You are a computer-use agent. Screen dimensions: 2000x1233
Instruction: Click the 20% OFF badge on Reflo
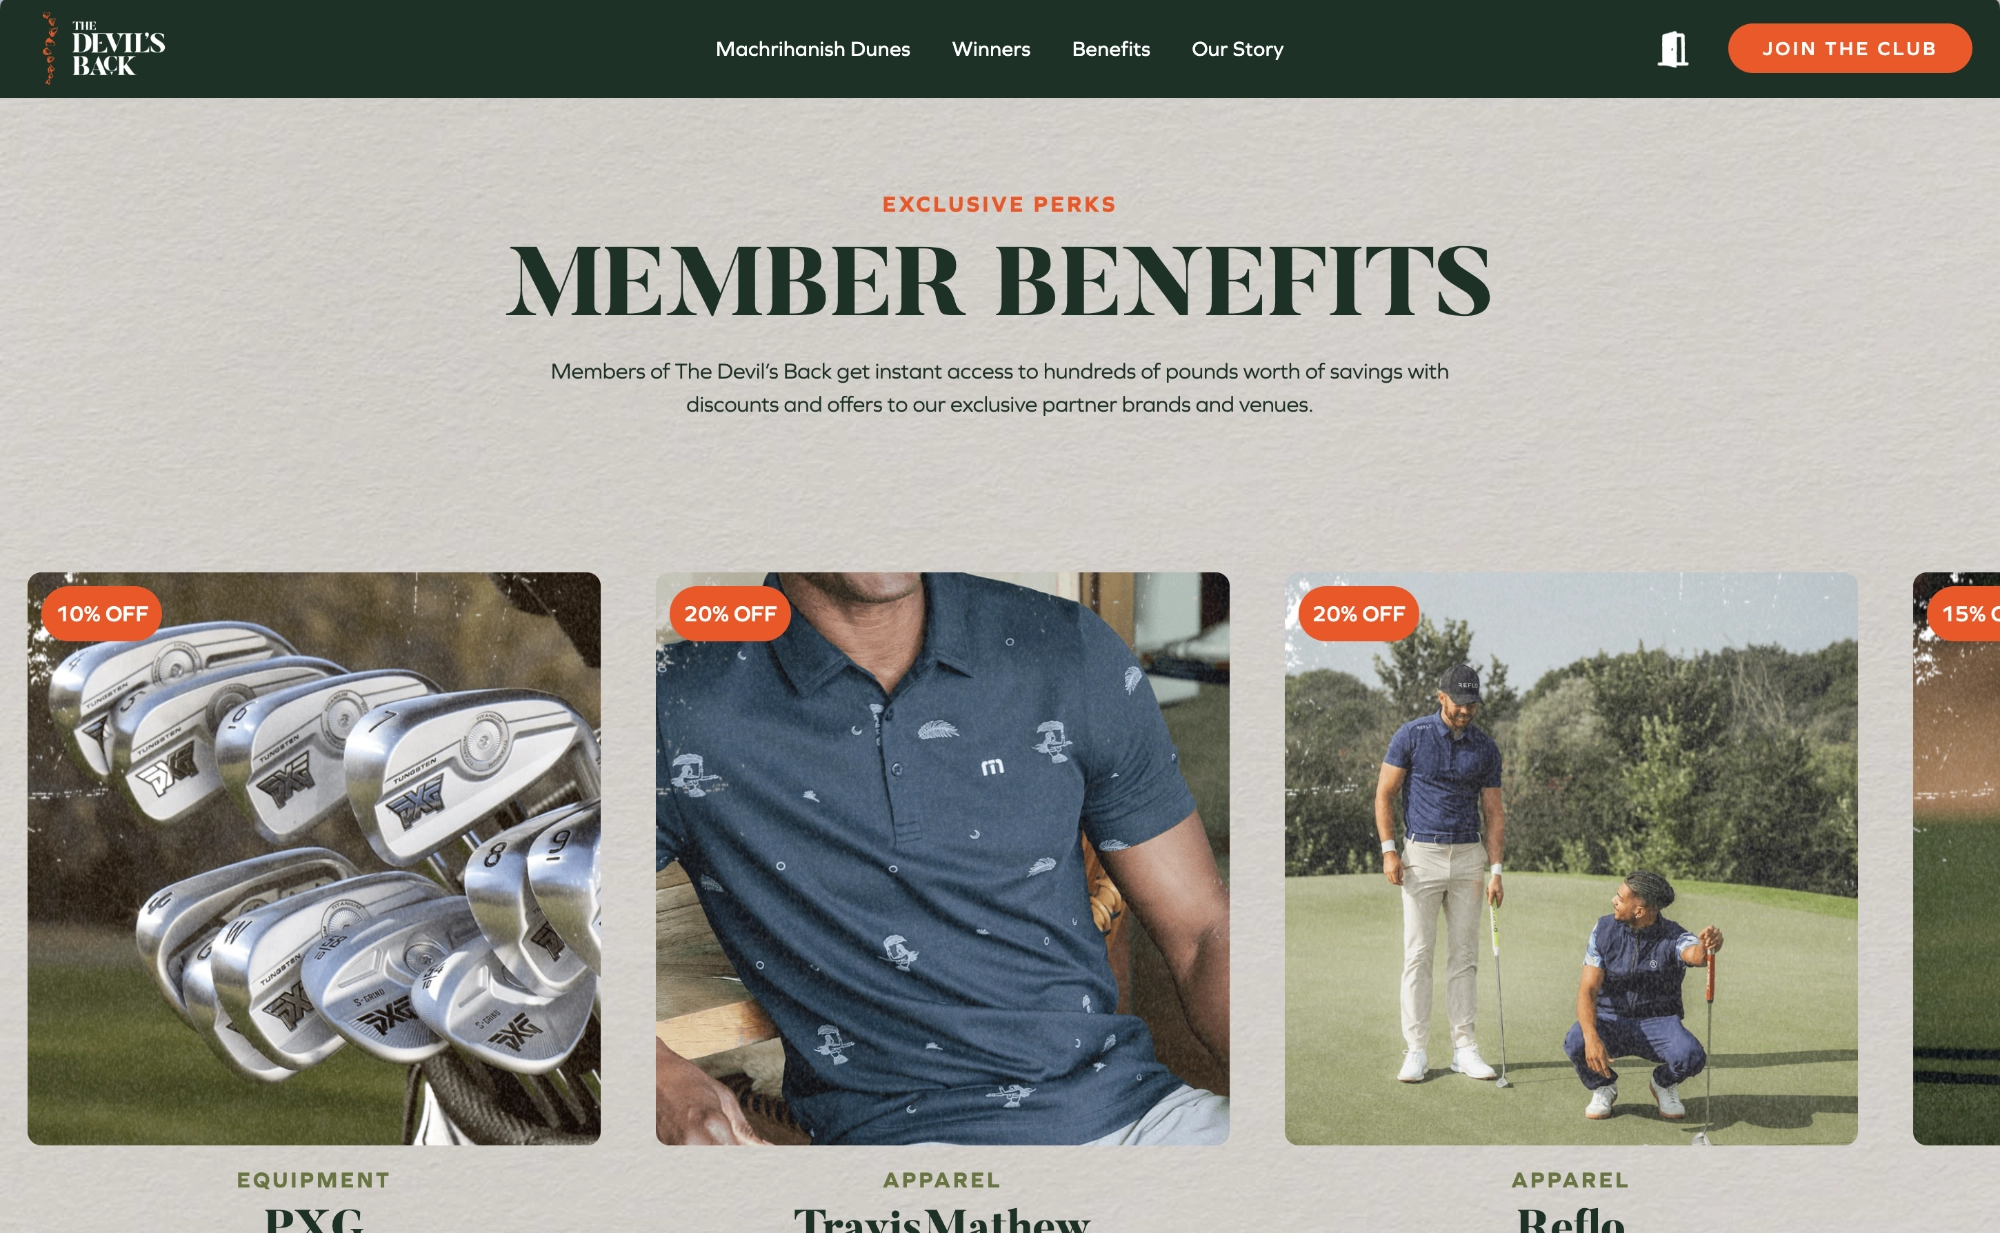pos(1359,614)
